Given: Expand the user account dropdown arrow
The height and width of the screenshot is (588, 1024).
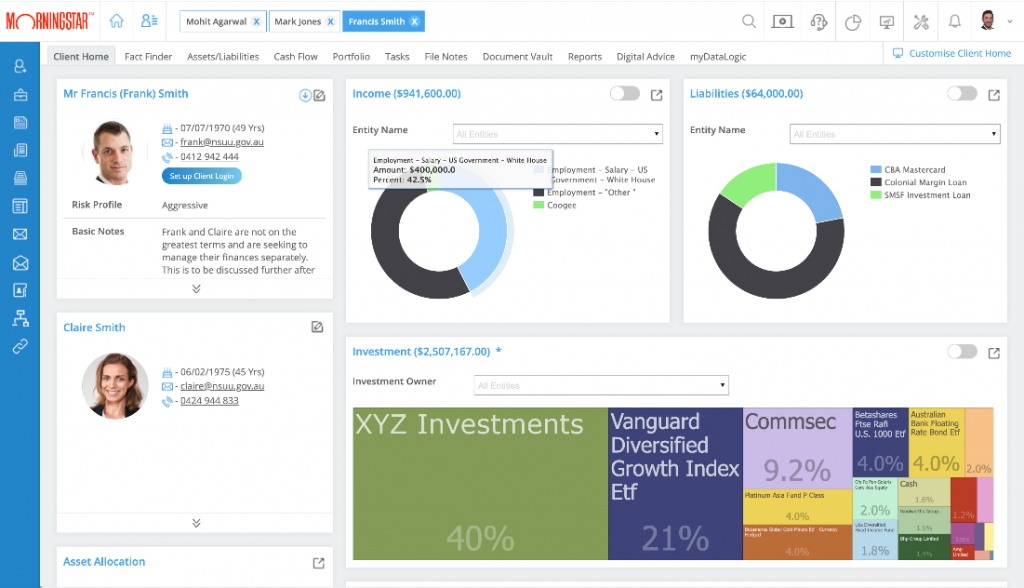Looking at the screenshot, I should (1010, 22).
